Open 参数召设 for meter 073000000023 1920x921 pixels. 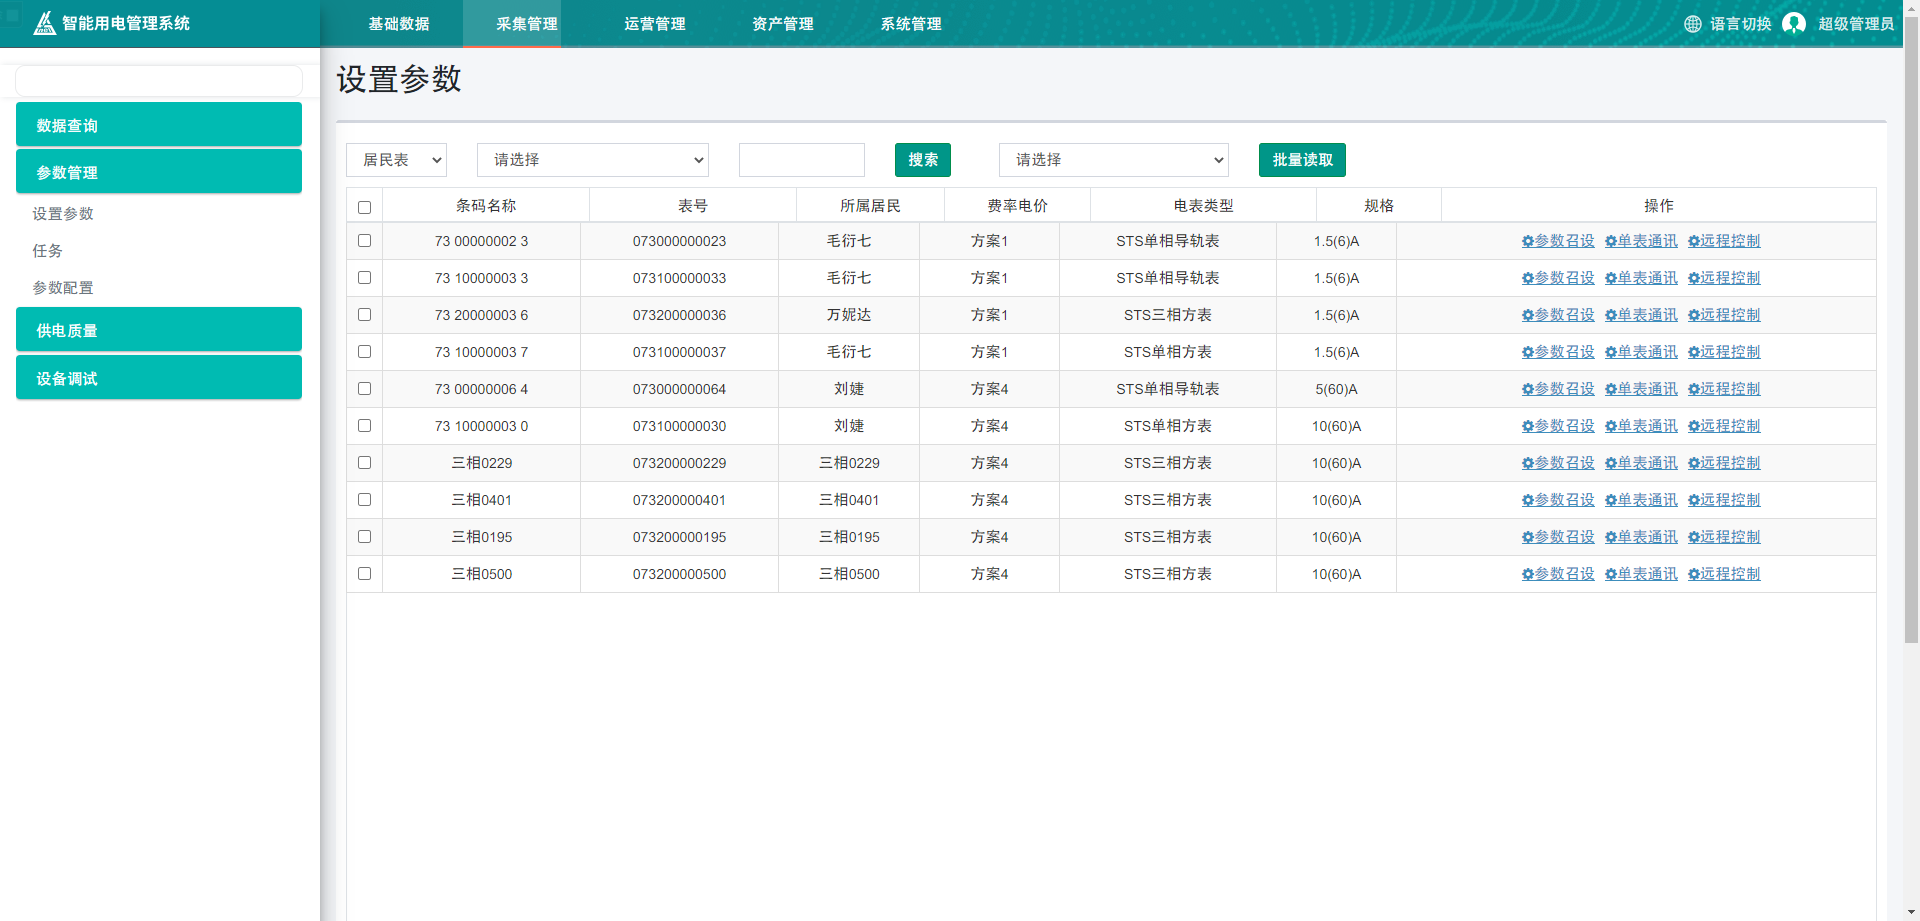pos(1557,241)
